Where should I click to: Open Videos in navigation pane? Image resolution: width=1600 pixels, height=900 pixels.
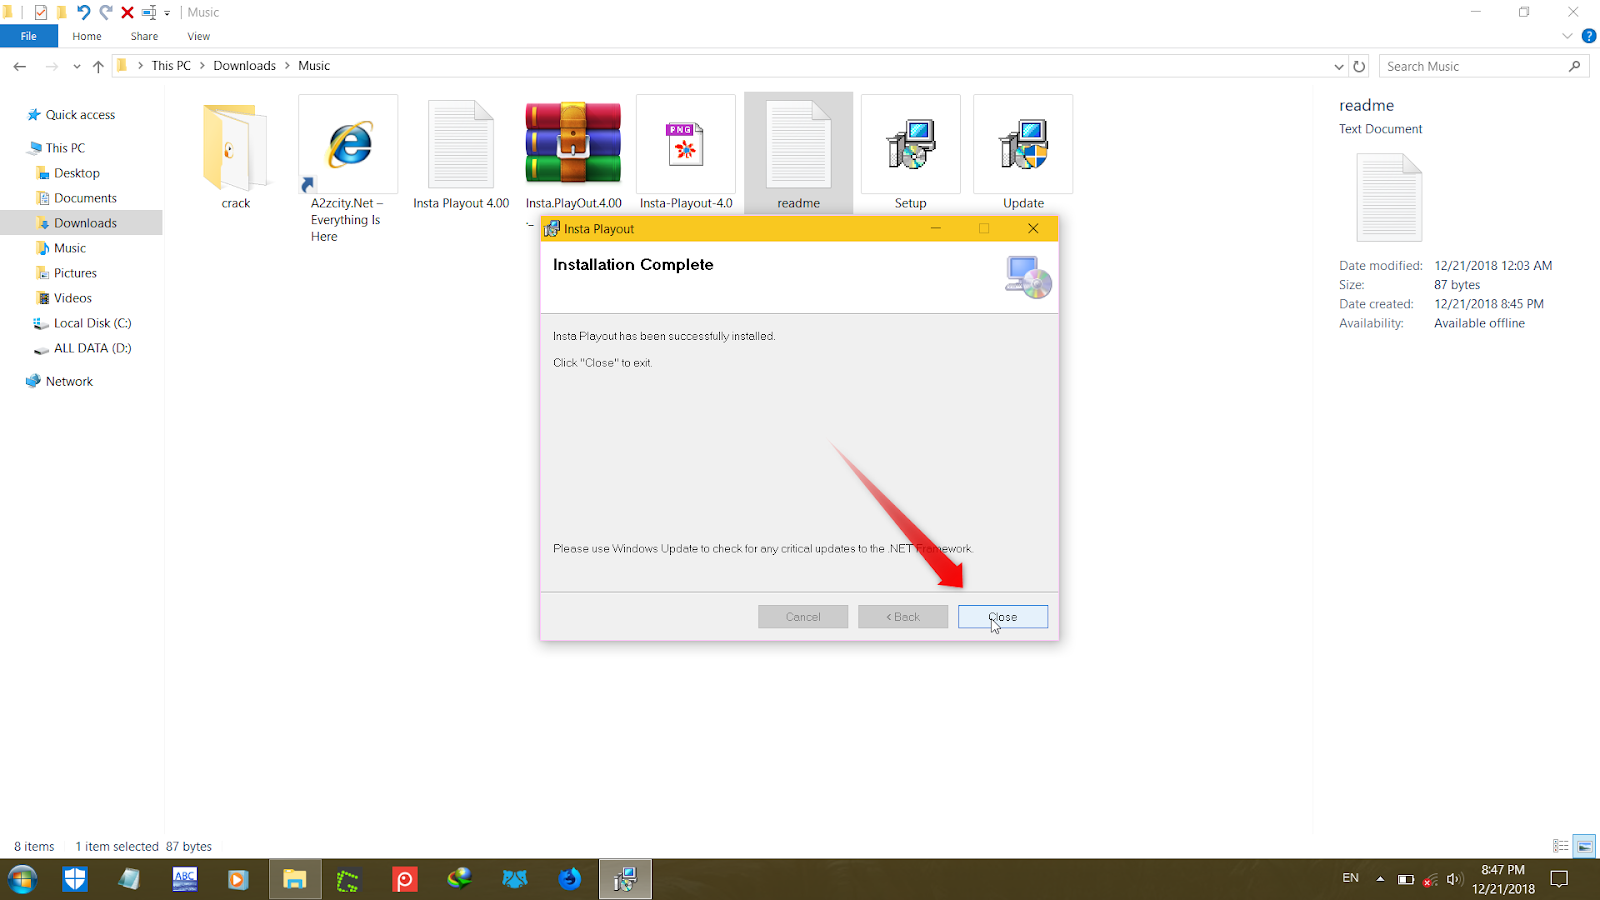(72, 298)
